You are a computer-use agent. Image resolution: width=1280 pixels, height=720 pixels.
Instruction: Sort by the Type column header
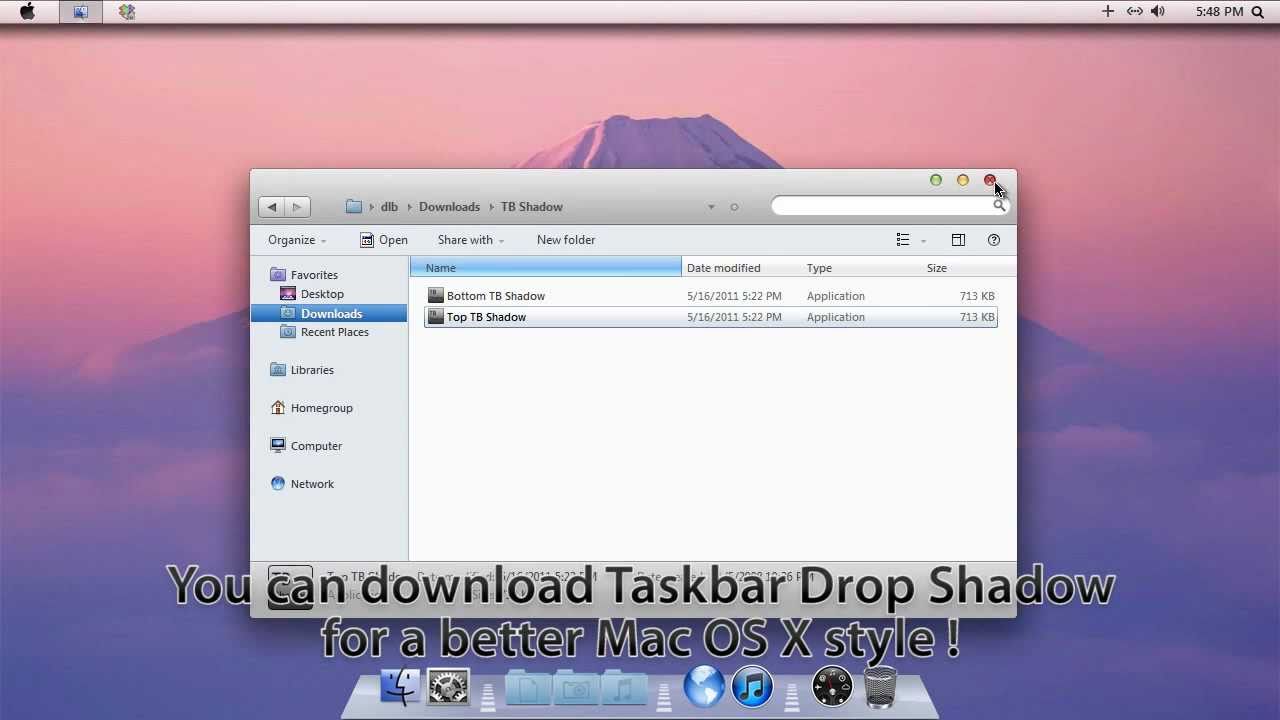click(862, 268)
